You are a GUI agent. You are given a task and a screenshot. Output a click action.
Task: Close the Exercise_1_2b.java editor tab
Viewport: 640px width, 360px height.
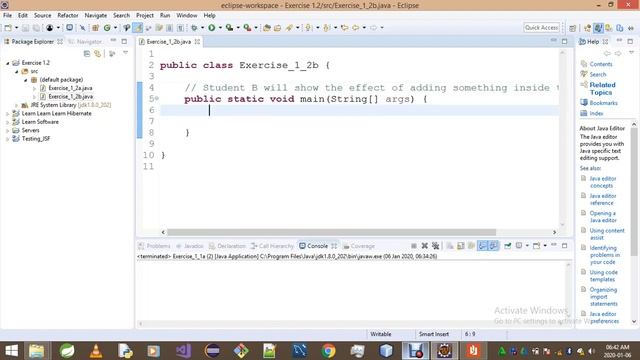pos(197,42)
